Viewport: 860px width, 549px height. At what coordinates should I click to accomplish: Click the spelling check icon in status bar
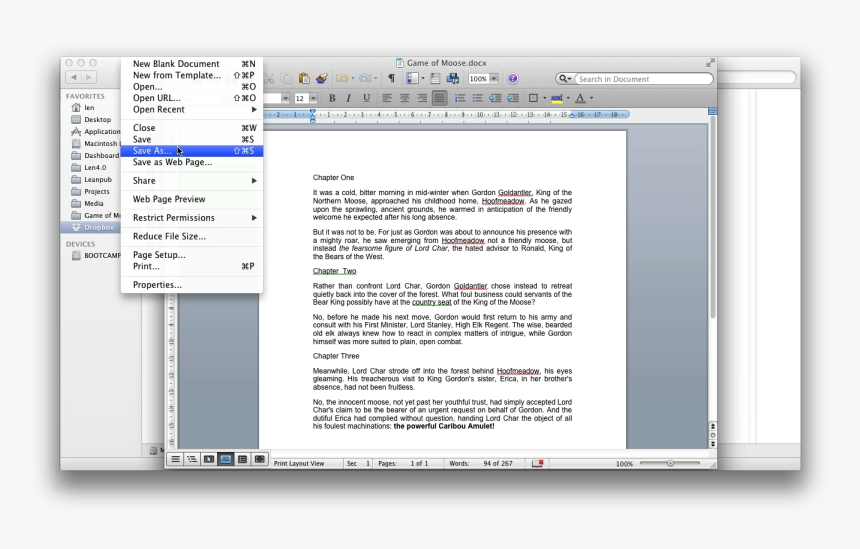coord(538,463)
